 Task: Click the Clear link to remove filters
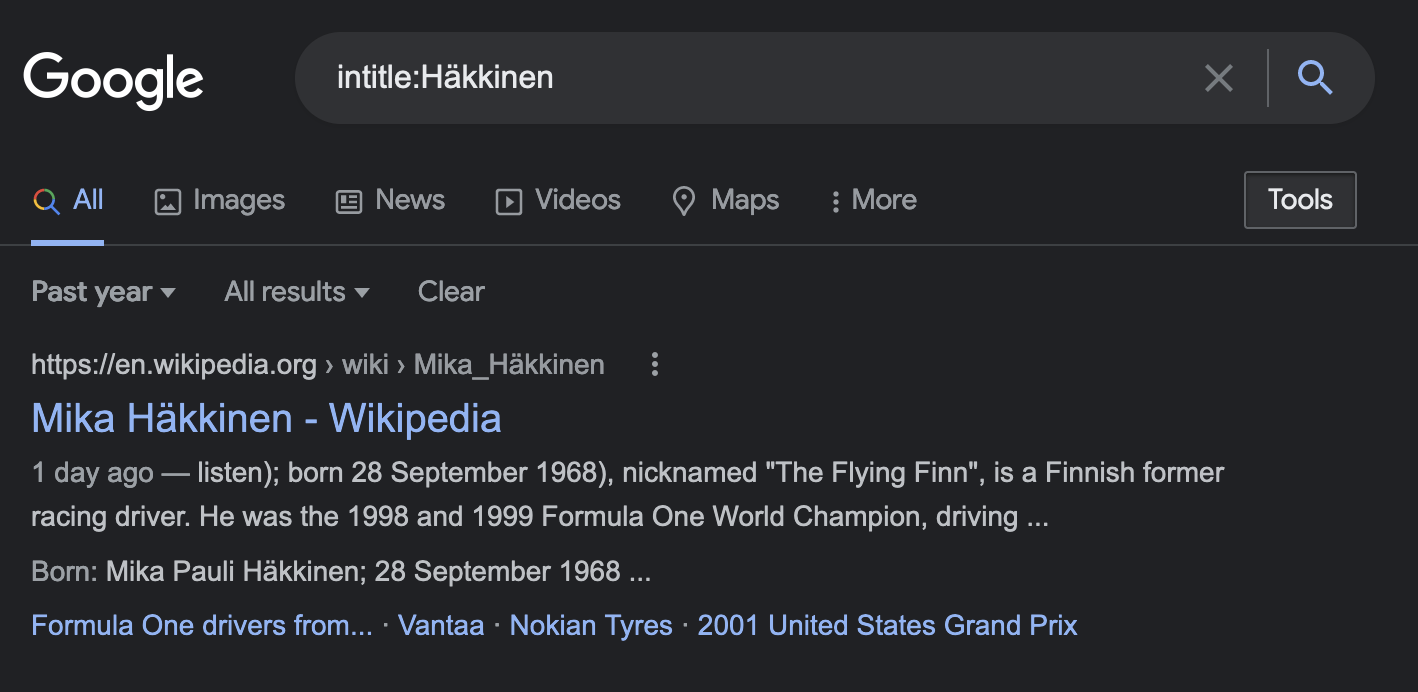(450, 291)
